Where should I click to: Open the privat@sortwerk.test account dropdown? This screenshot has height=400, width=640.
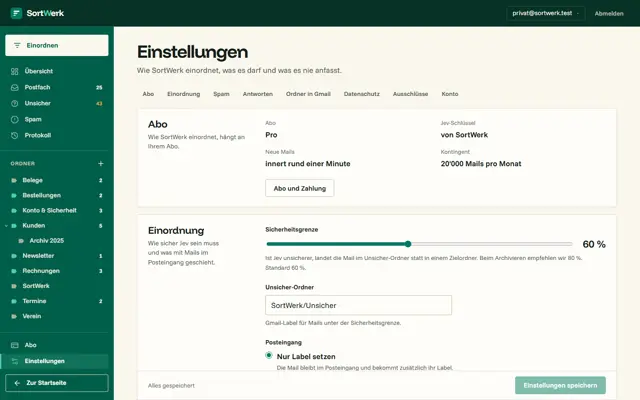tap(546, 13)
